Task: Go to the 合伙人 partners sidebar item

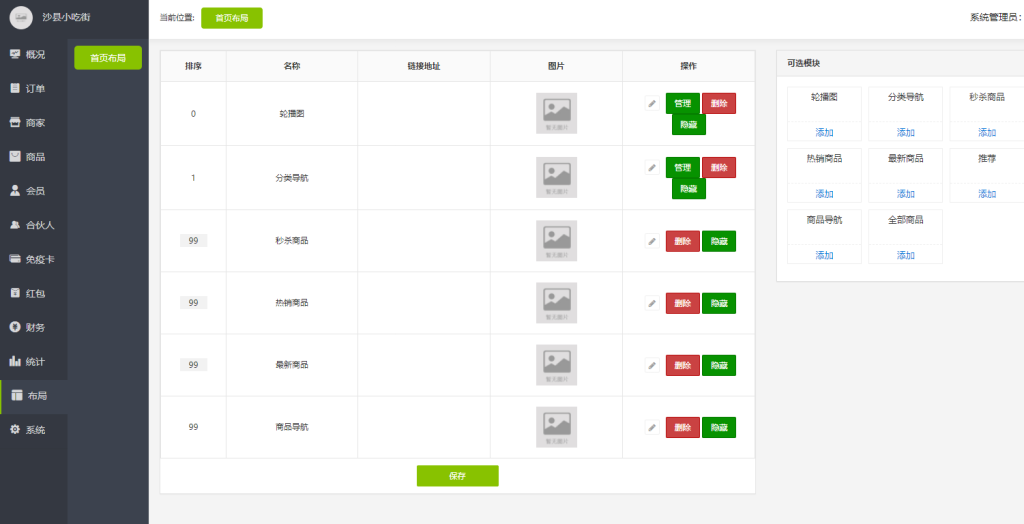Action: click(x=33, y=225)
